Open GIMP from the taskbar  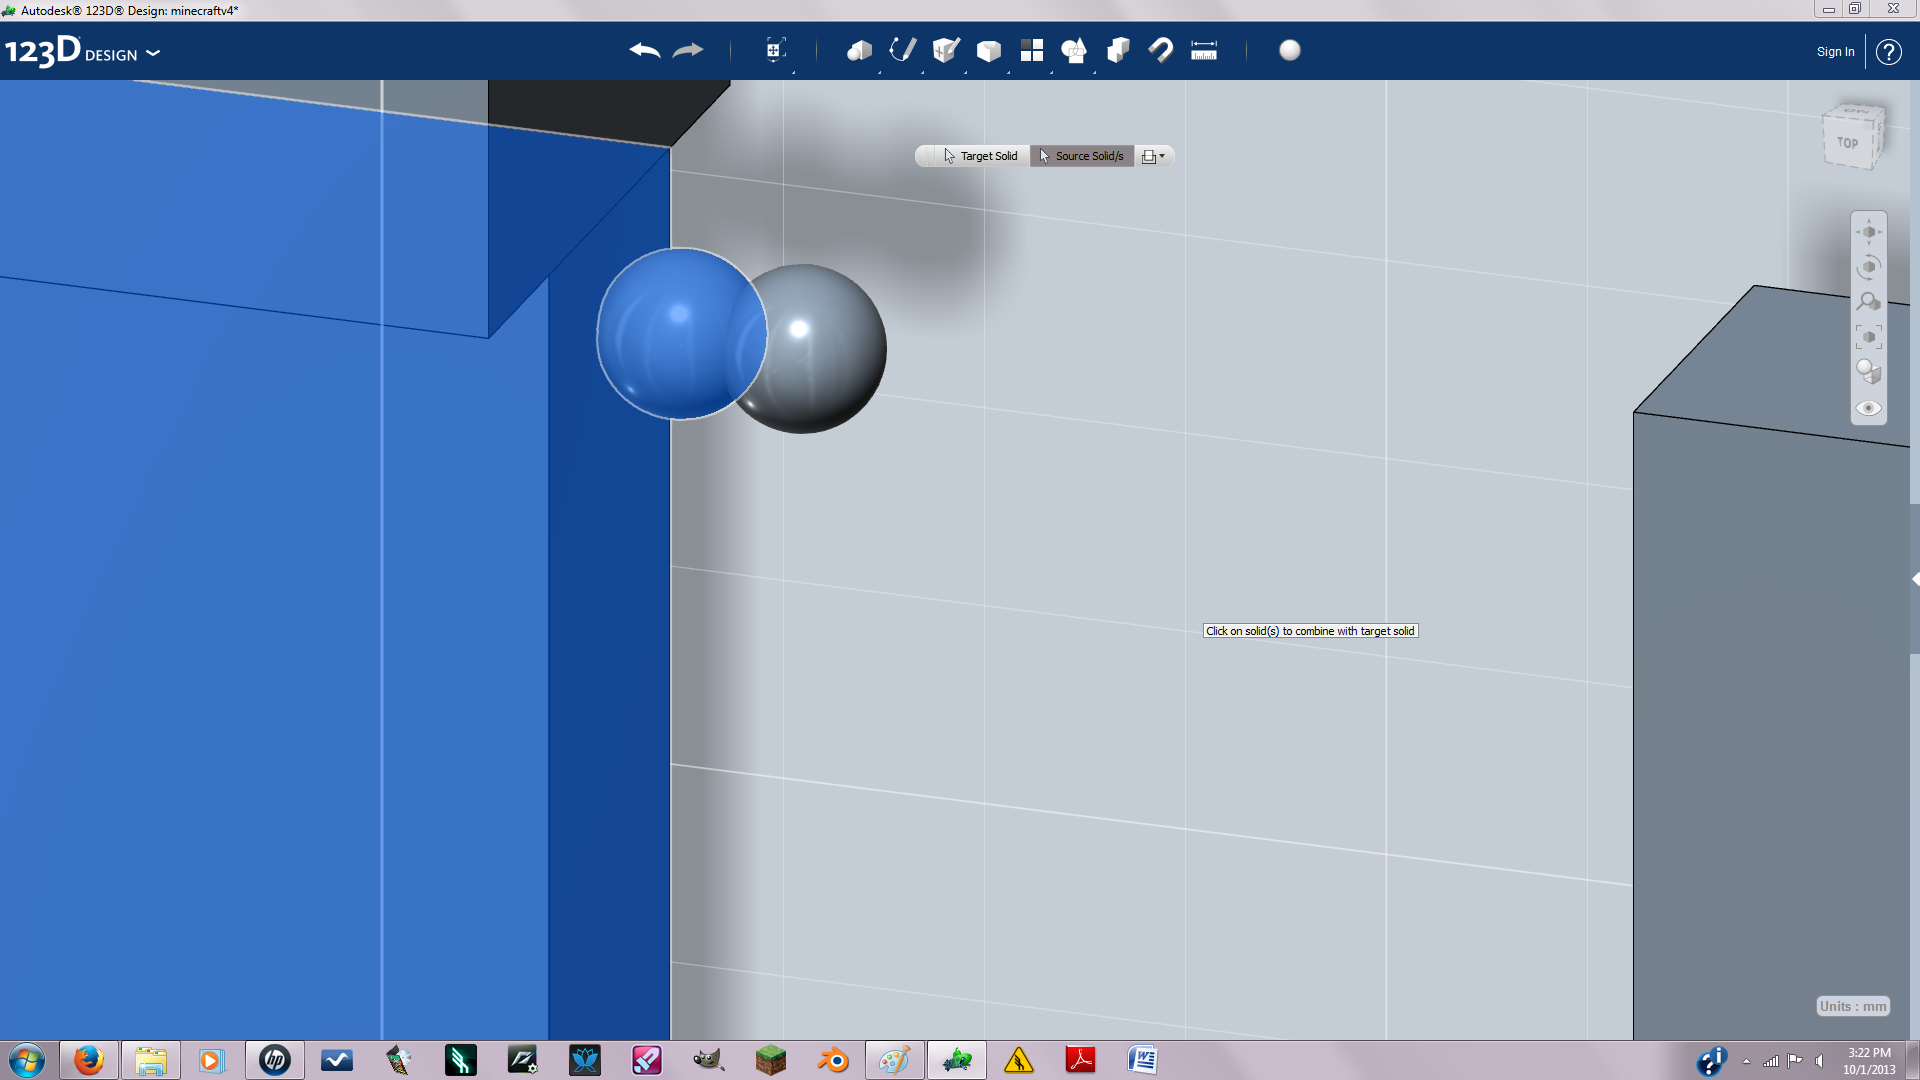click(708, 1060)
